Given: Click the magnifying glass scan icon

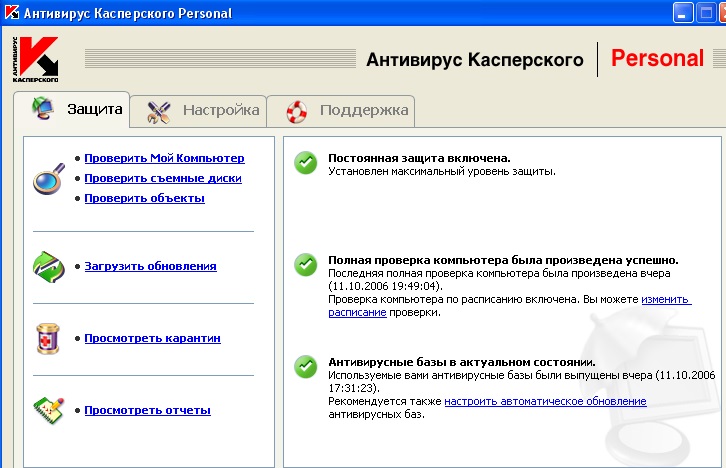Looking at the screenshot, I should coord(48,179).
